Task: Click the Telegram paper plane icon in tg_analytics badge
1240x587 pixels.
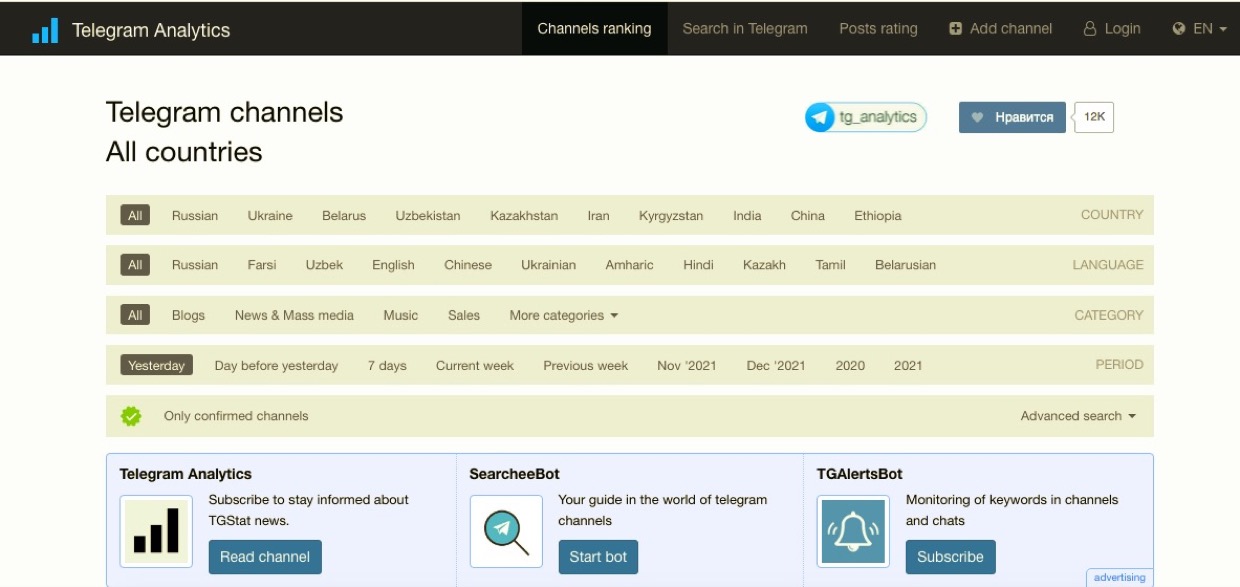Action: coord(821,117)
